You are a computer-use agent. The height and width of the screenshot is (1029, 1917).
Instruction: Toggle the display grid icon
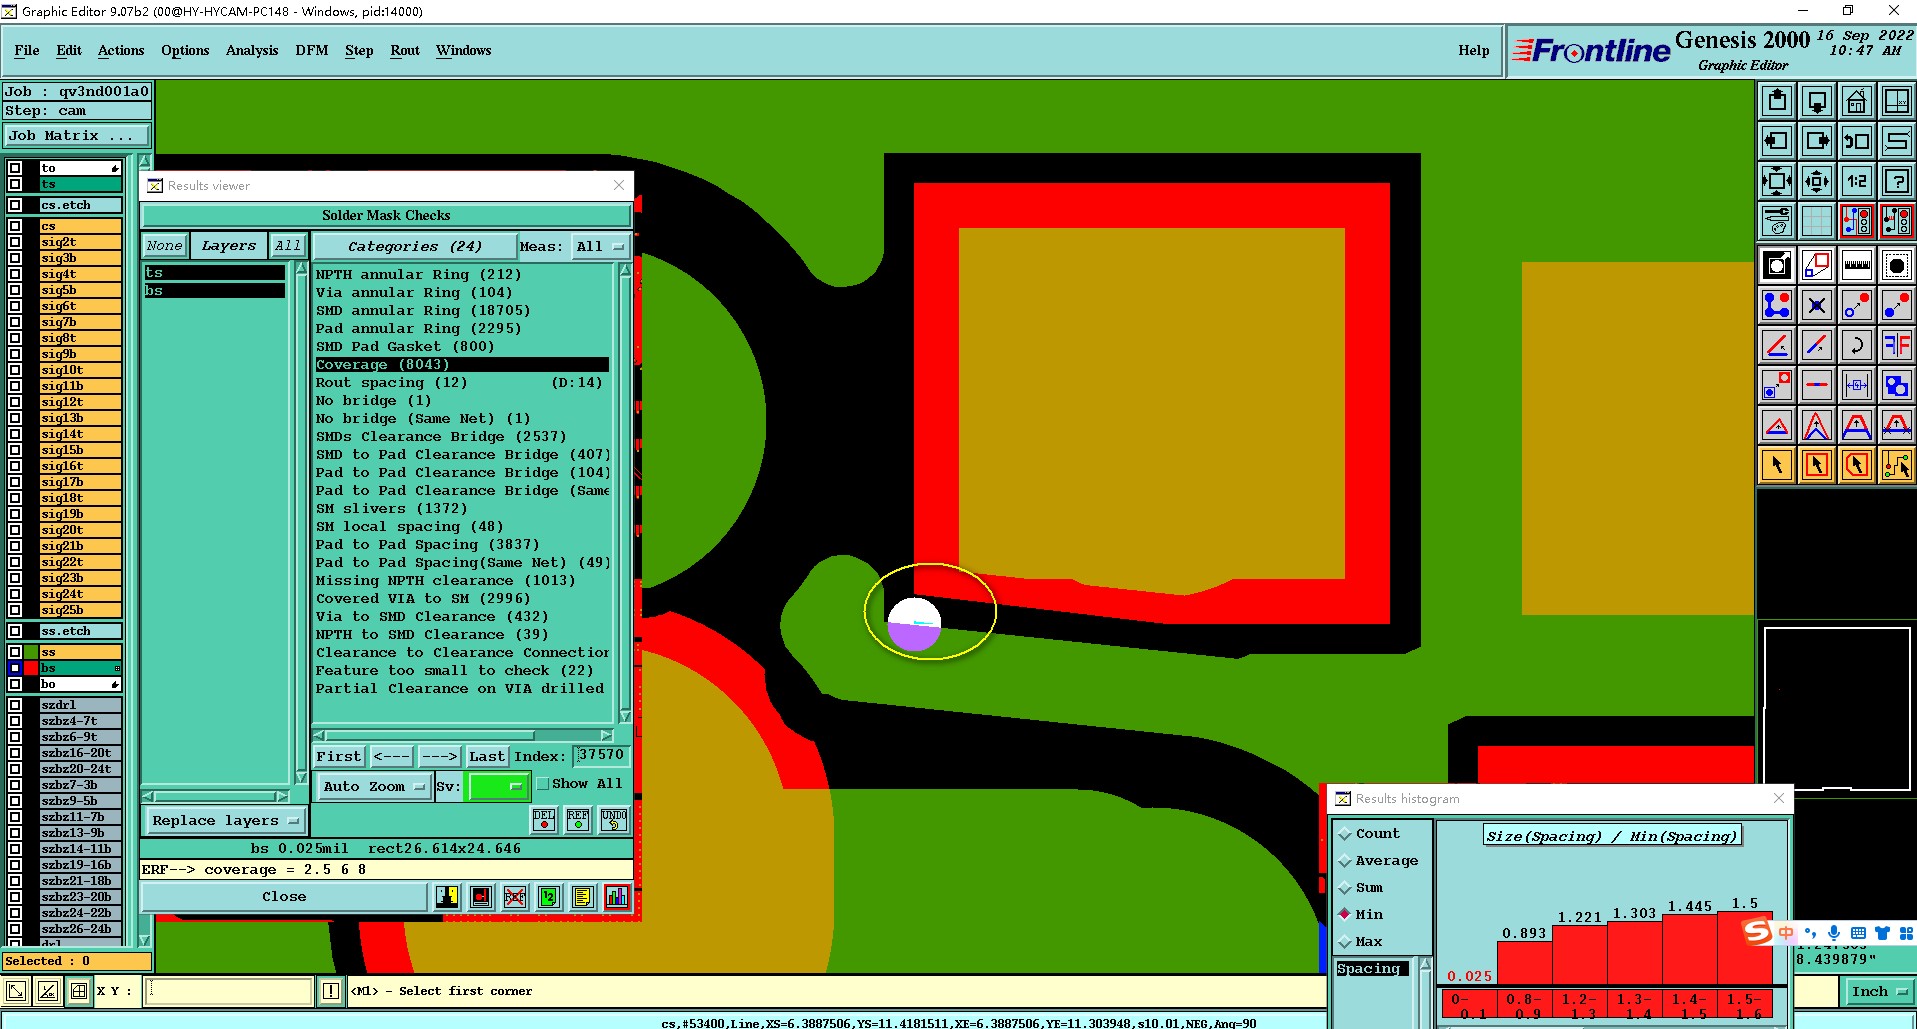click(x=1817, y=220)
